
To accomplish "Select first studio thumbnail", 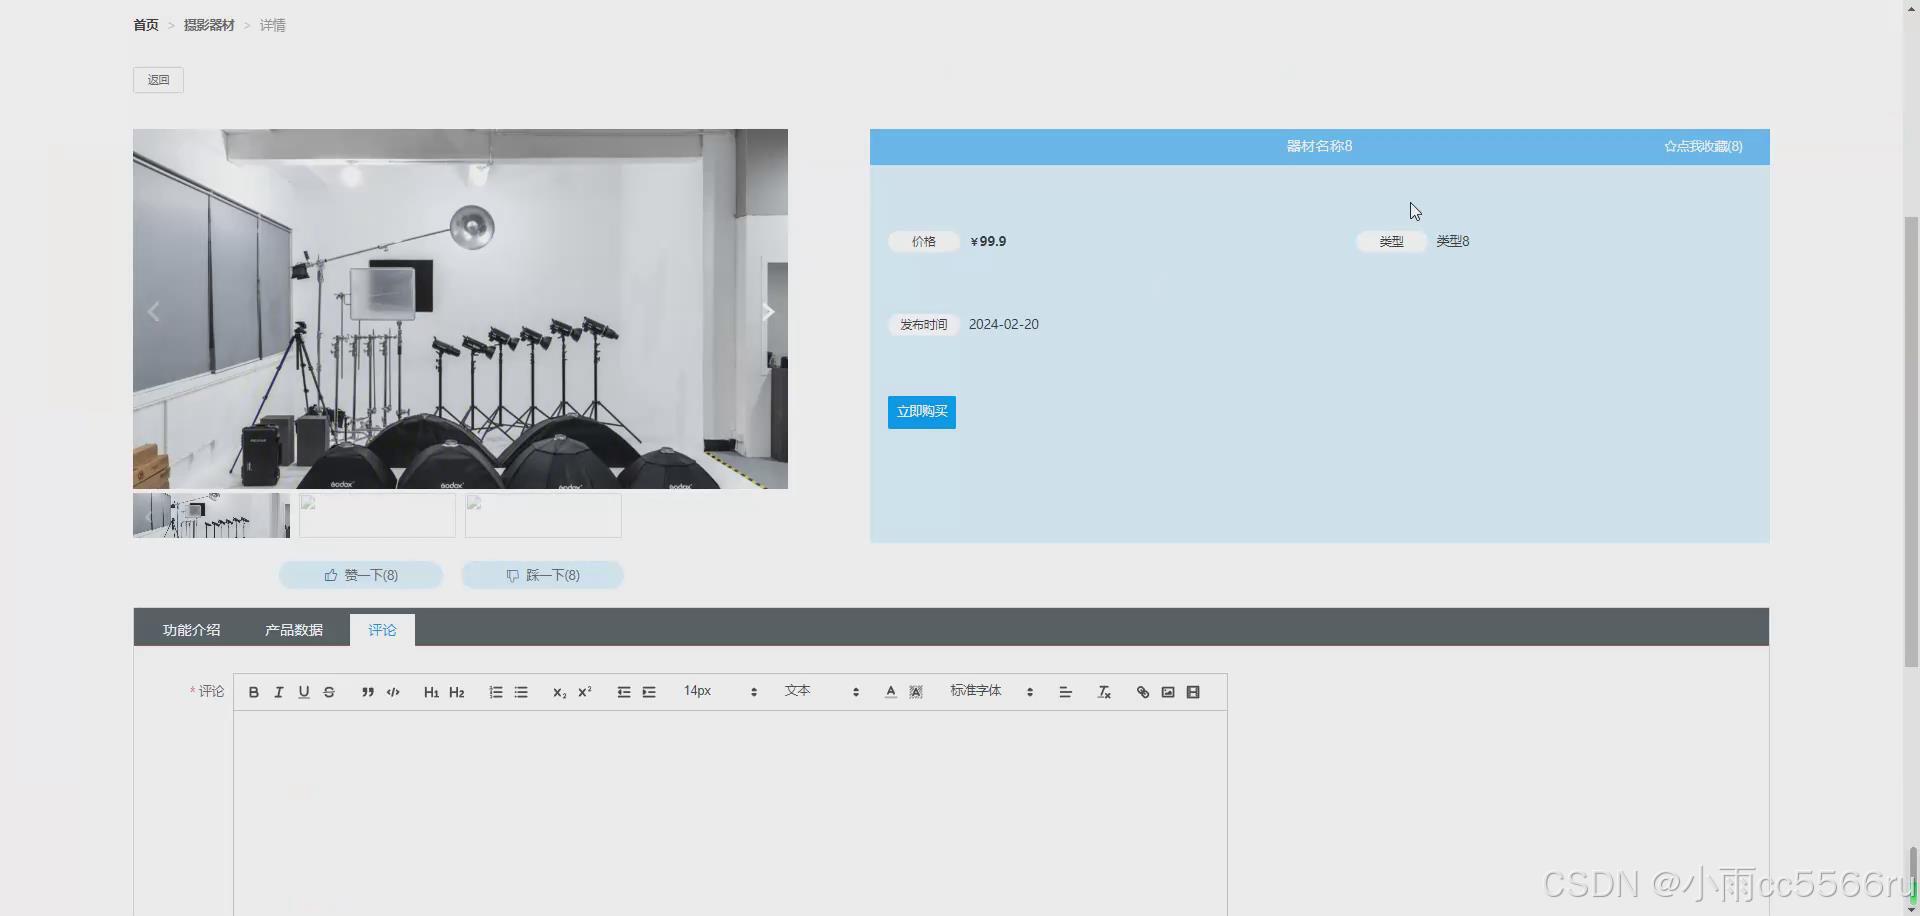I will (211, 515).
